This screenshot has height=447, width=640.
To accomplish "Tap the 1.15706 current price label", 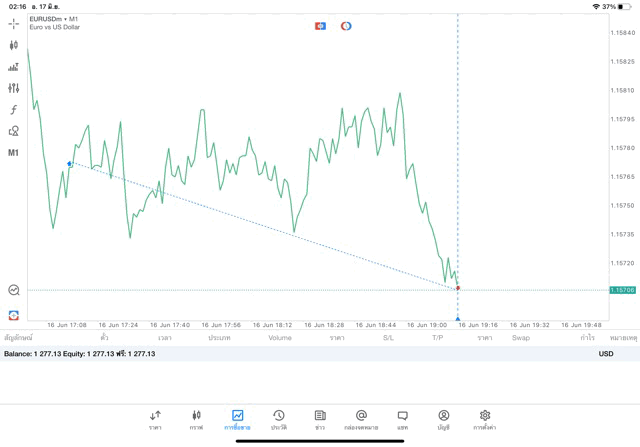I will [x=622, y=290].
